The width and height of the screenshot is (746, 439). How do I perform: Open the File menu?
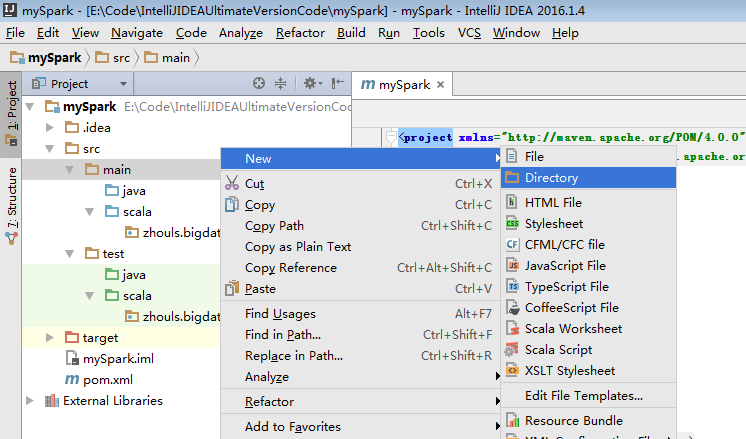pyautogui.click(x=15, y=33)
